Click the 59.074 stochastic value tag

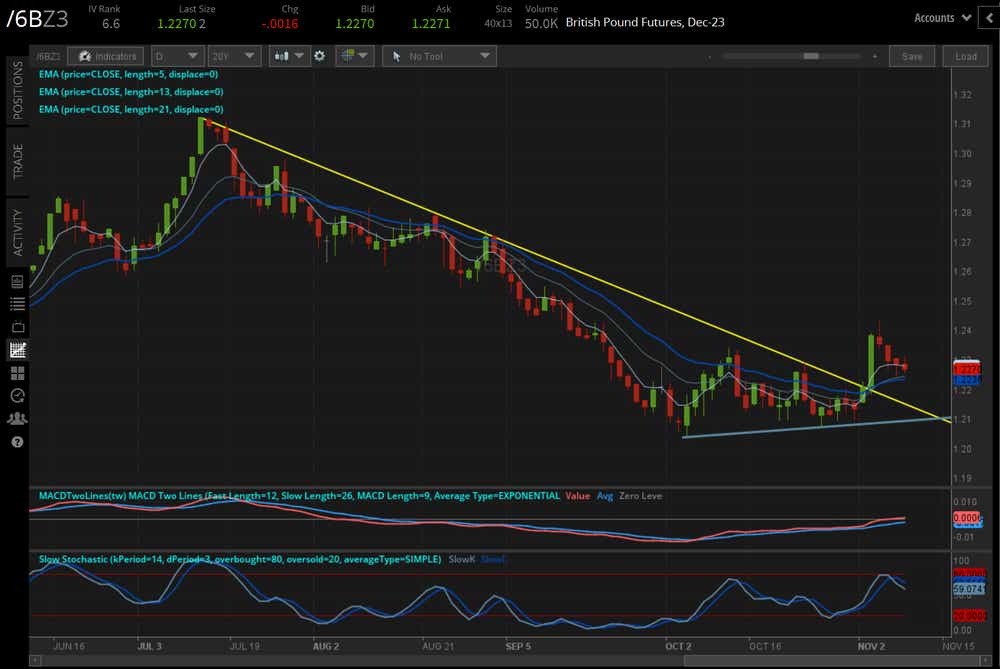(969, 589)
